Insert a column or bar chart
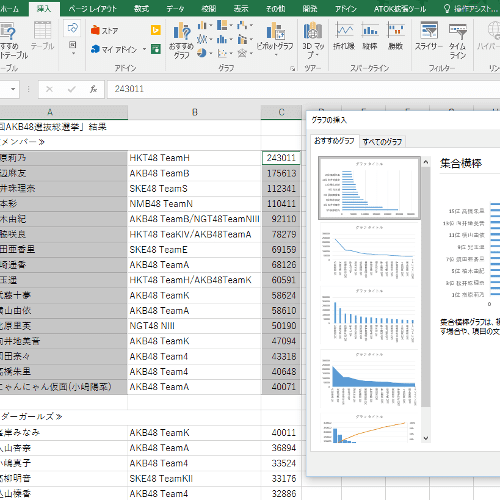Viewport: 500px width, 500px height. [x=202, y=25]
